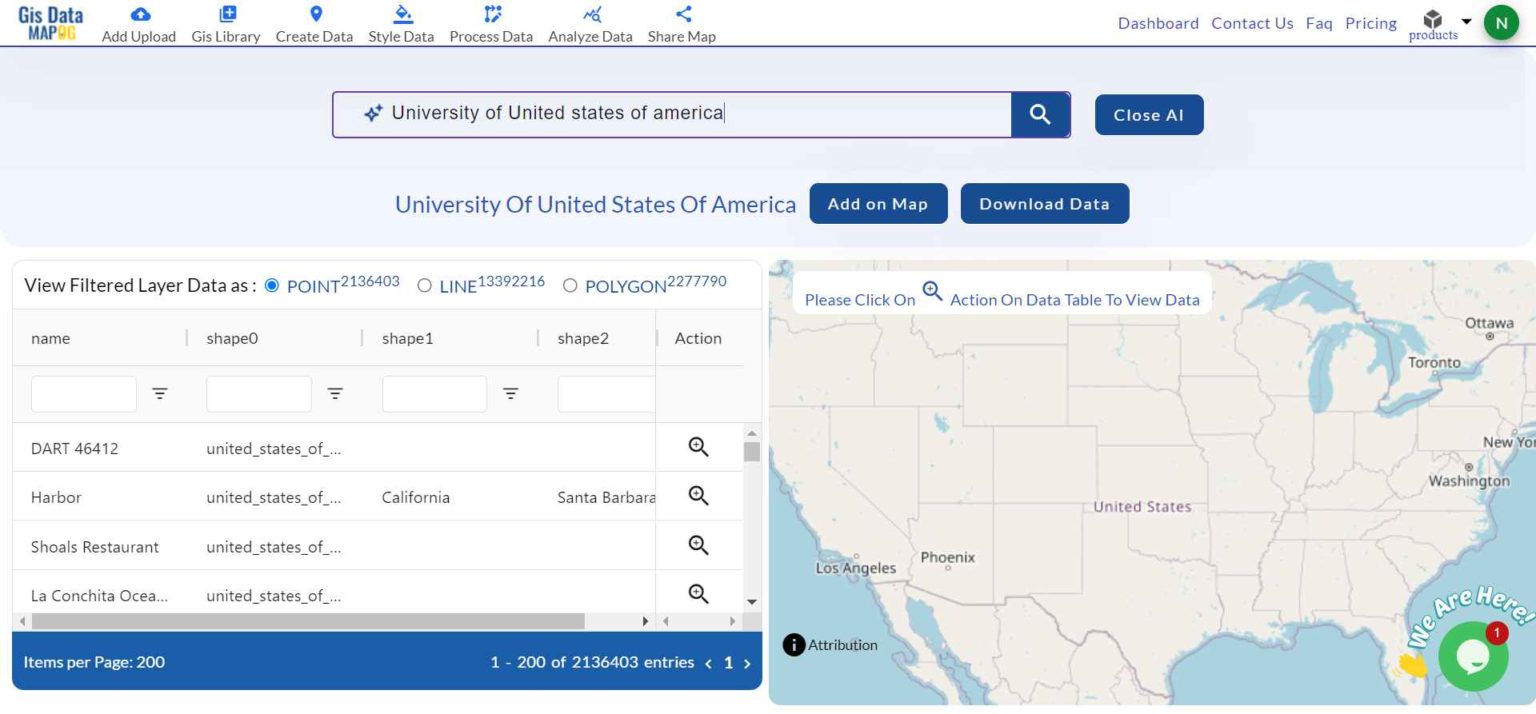Select the LINE layer radio button

pos(424,286)
